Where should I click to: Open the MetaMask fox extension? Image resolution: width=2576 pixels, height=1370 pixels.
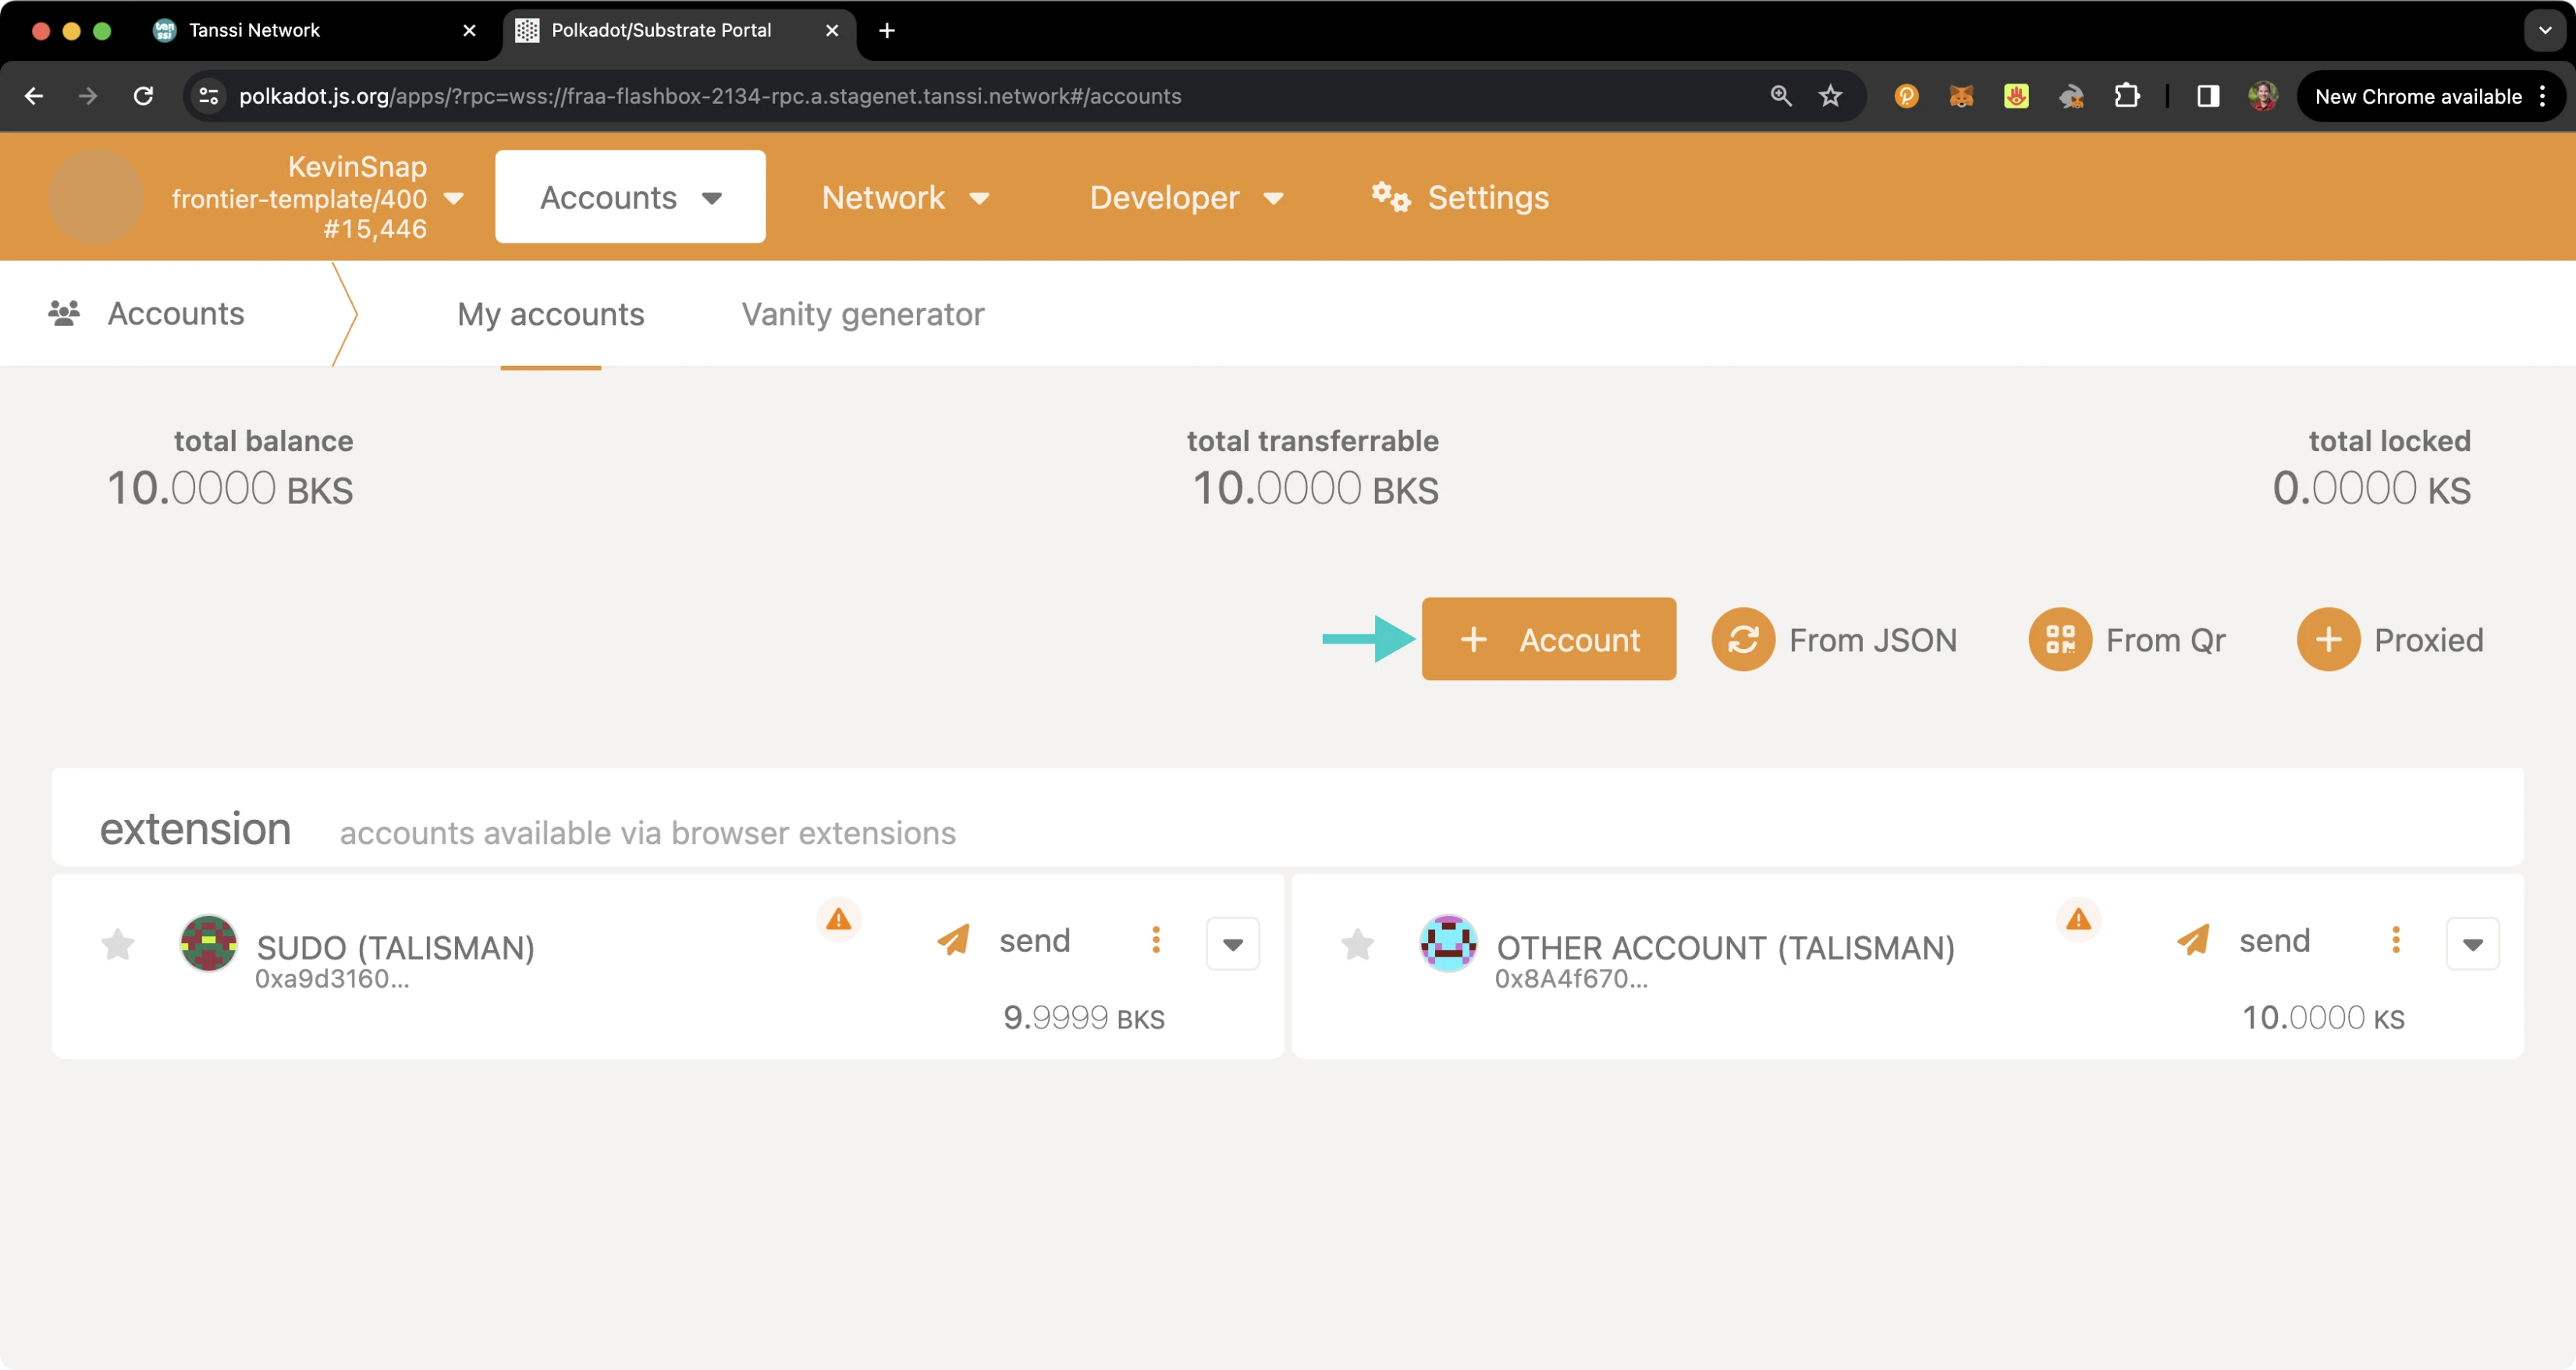pyautogui.click(x=1961, y=96)
